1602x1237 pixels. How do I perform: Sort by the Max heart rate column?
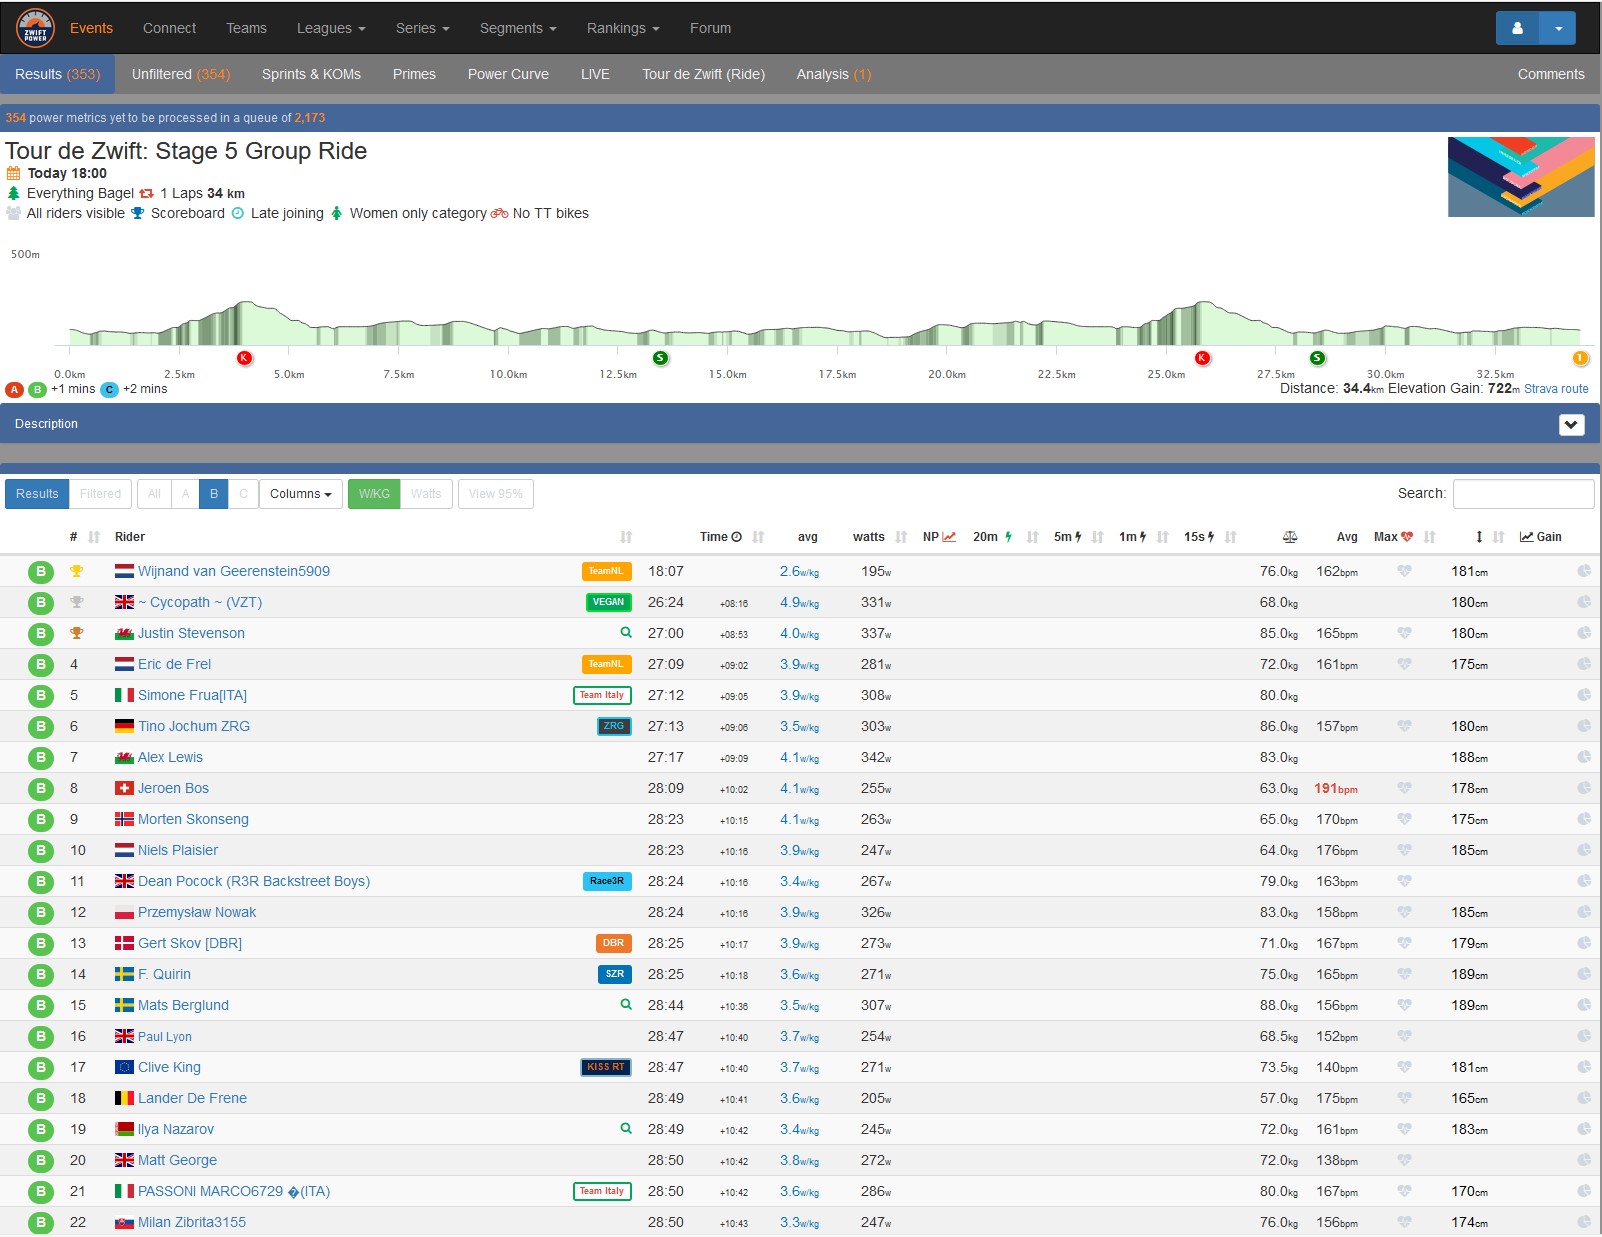tap(1394, 537)
